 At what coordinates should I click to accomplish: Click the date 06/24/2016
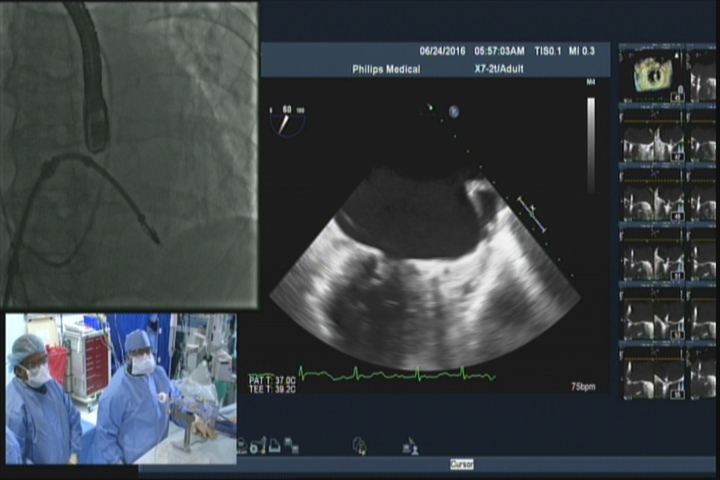442,51
